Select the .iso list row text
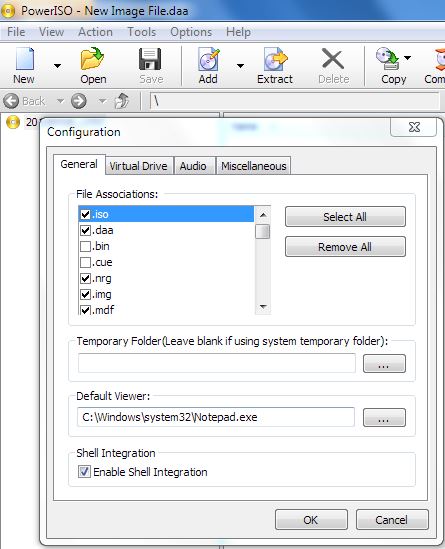Screen dimensions: 445x549 (x=100, y=214)
